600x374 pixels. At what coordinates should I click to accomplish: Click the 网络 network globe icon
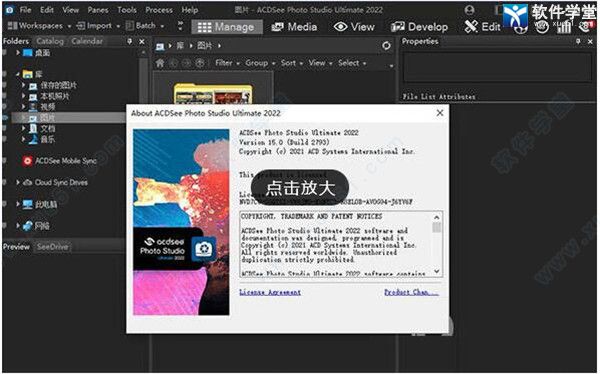pyautogui.click(x=28, y=226)
